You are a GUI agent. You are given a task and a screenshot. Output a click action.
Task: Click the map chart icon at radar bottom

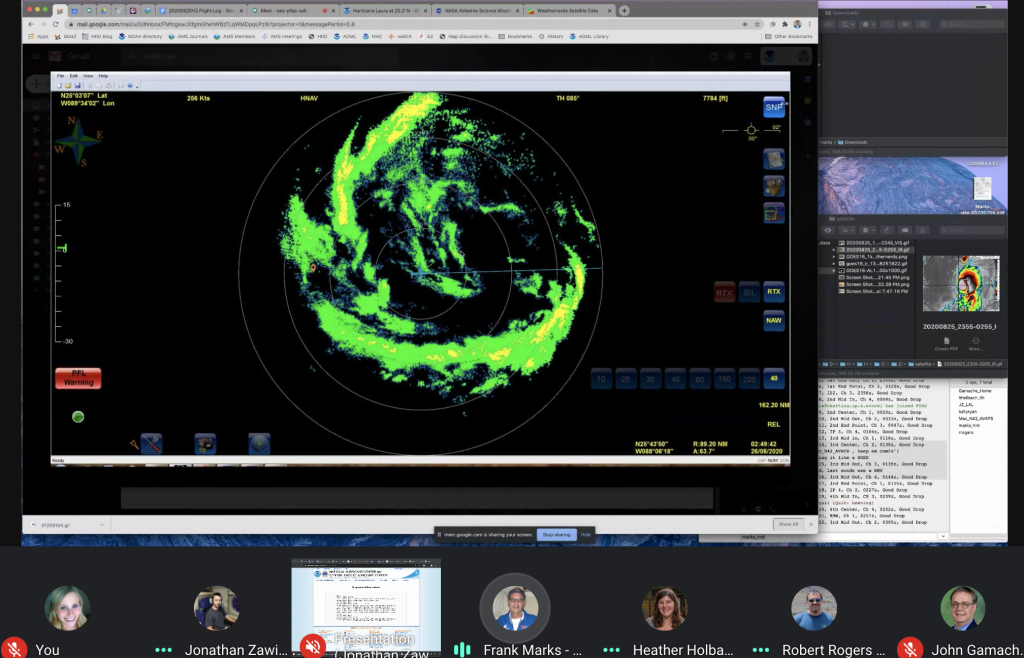205,444
